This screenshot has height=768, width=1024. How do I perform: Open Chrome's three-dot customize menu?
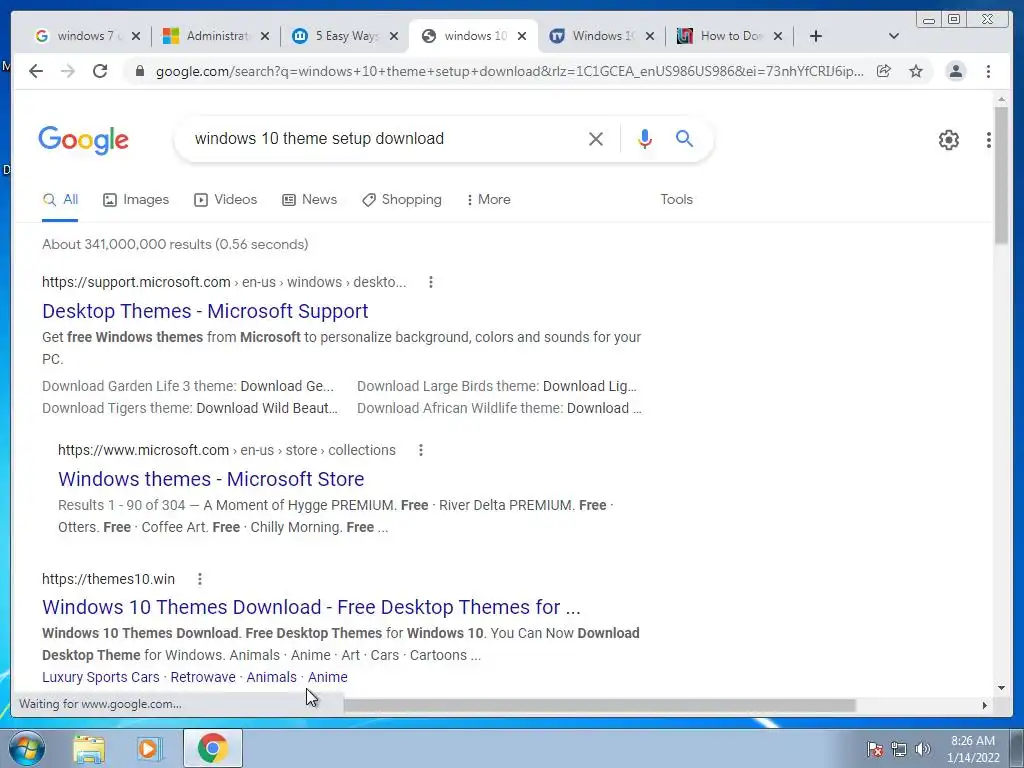(989, 71)
